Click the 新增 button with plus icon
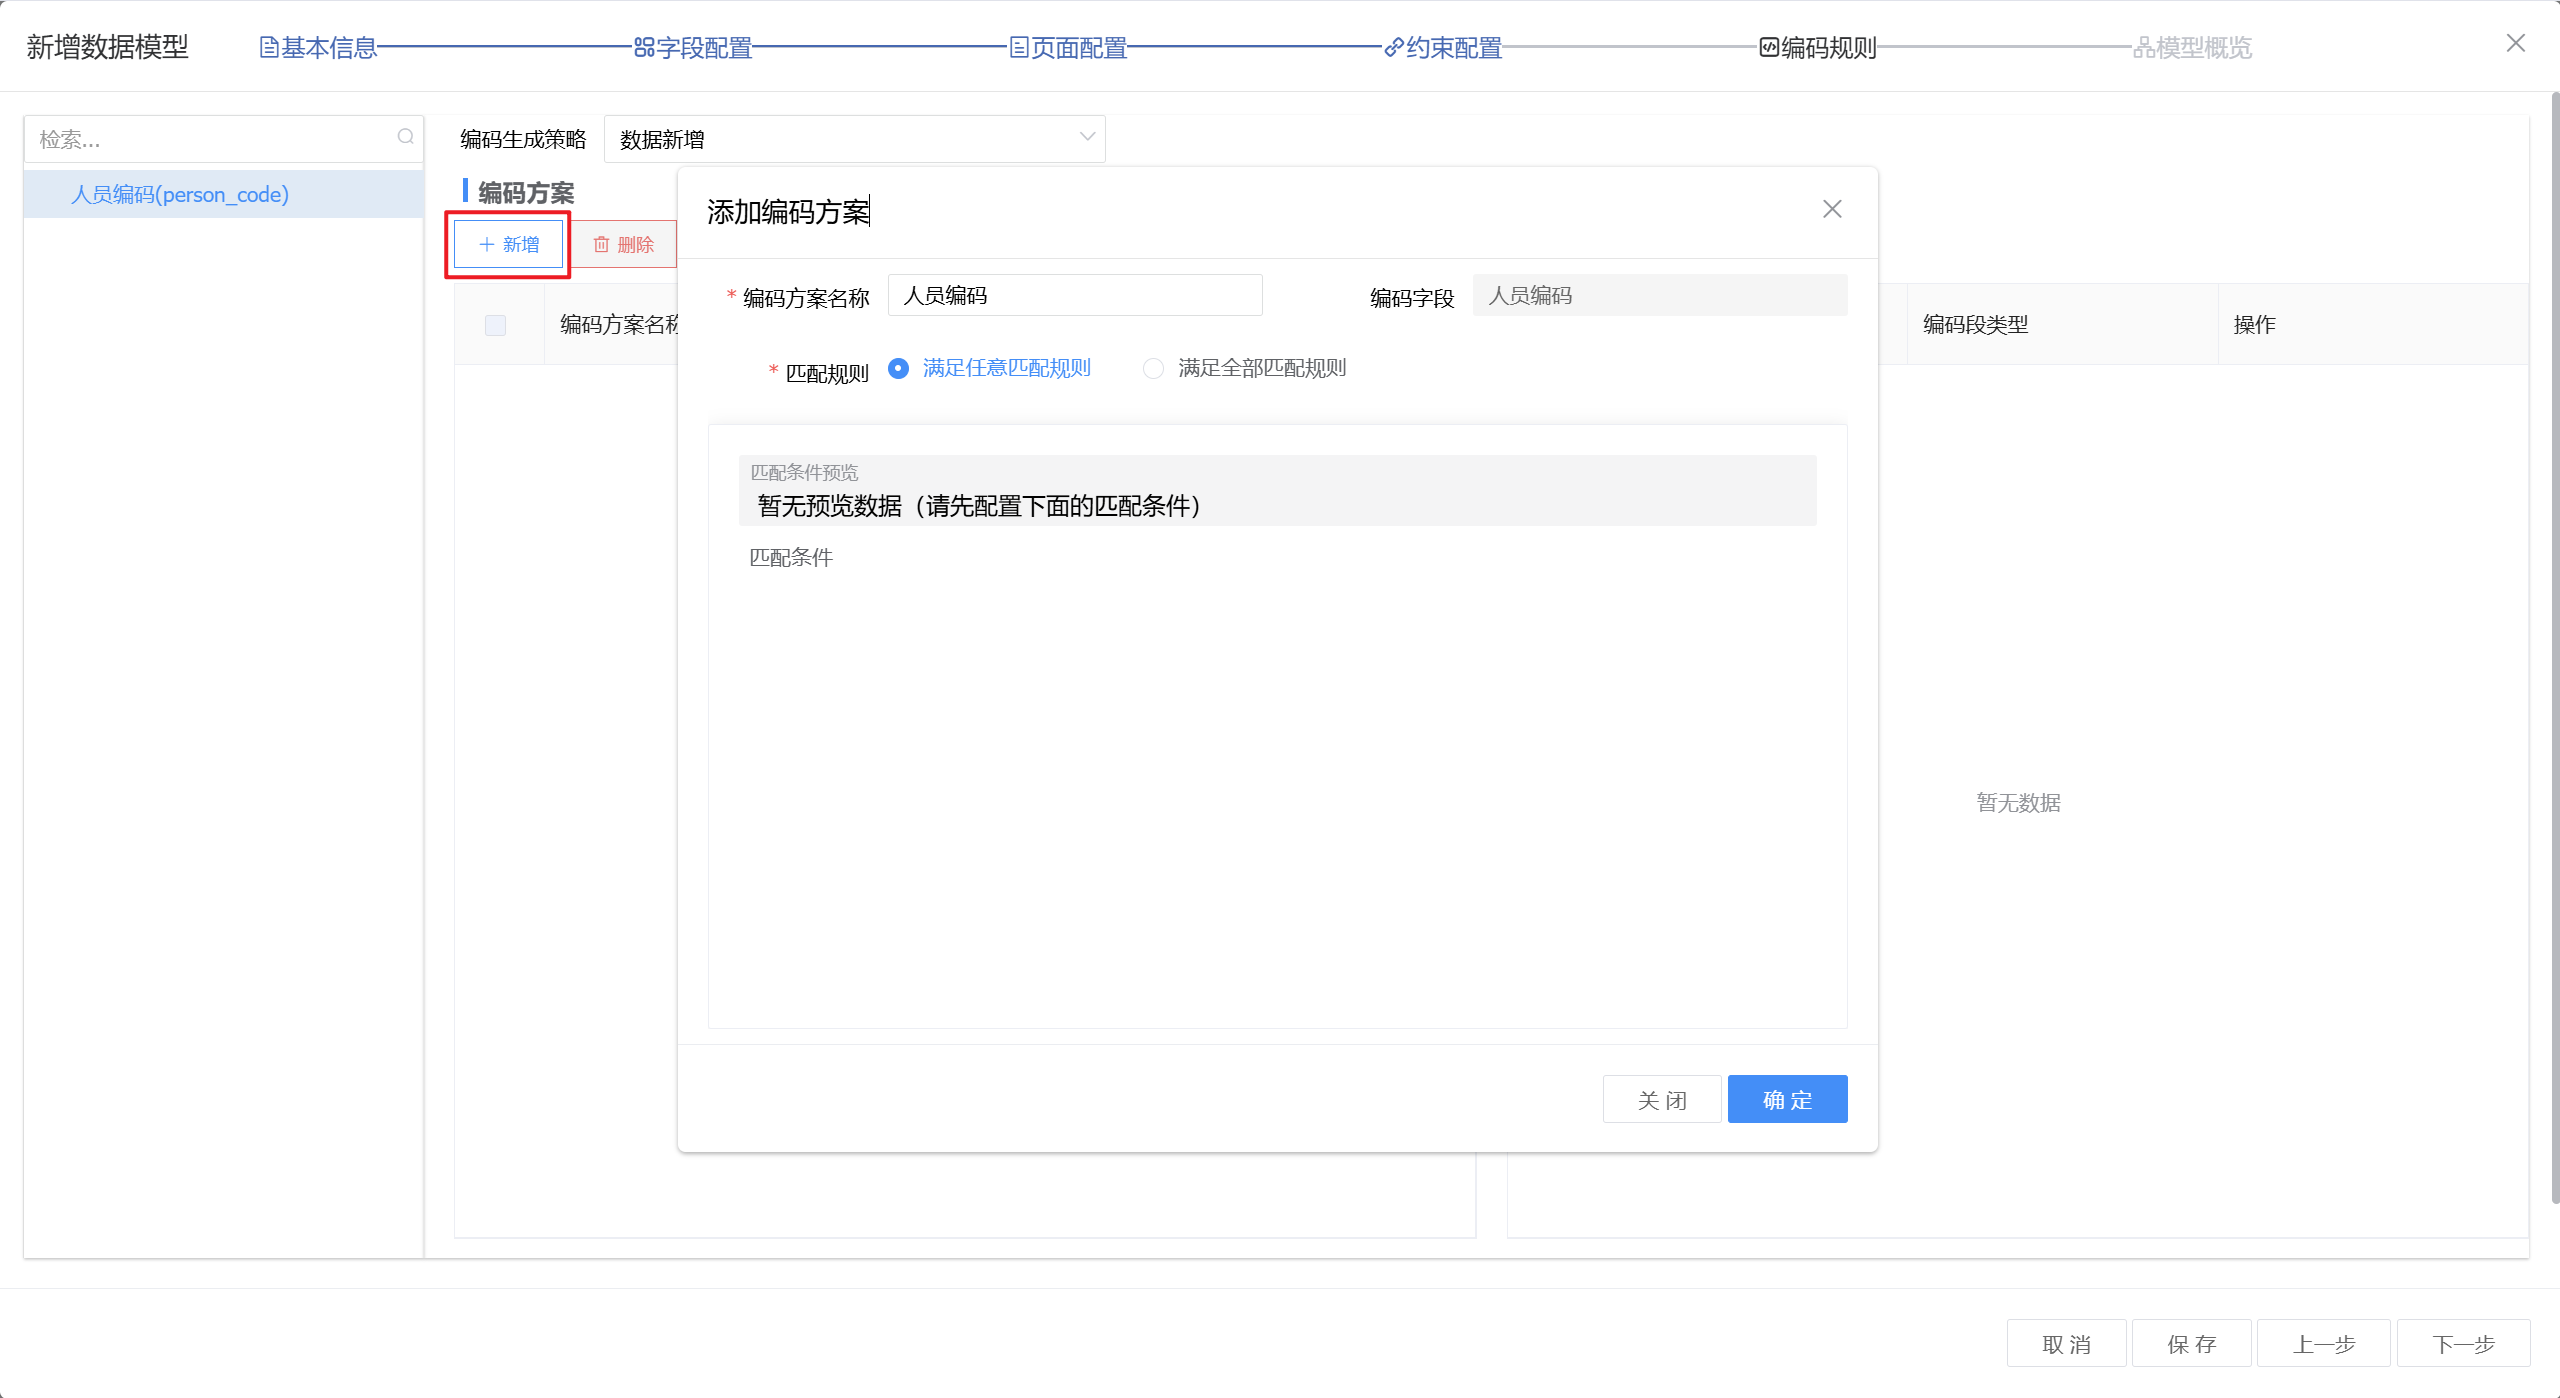 click(509, 244)
